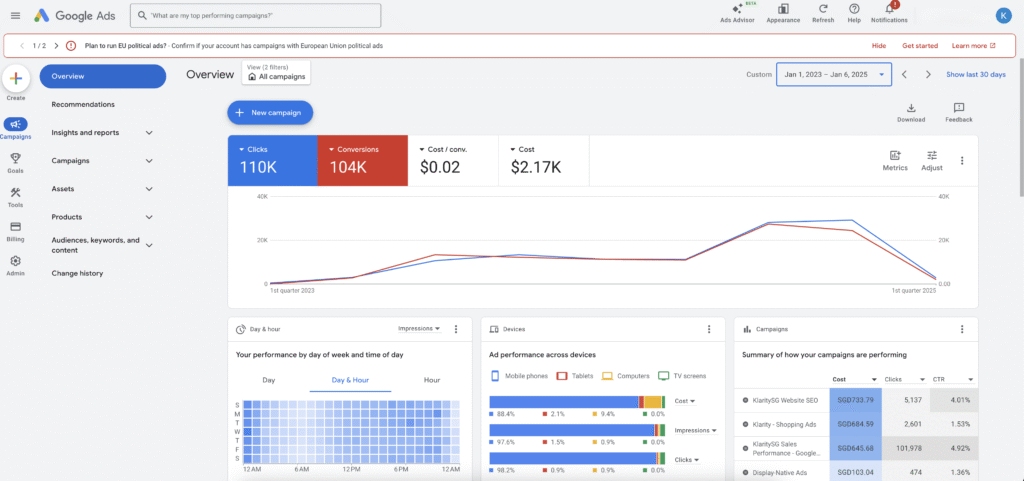Screen dimensions: 1024x481
Task: Select the Day tab
Action: click(x=269, y=380)
